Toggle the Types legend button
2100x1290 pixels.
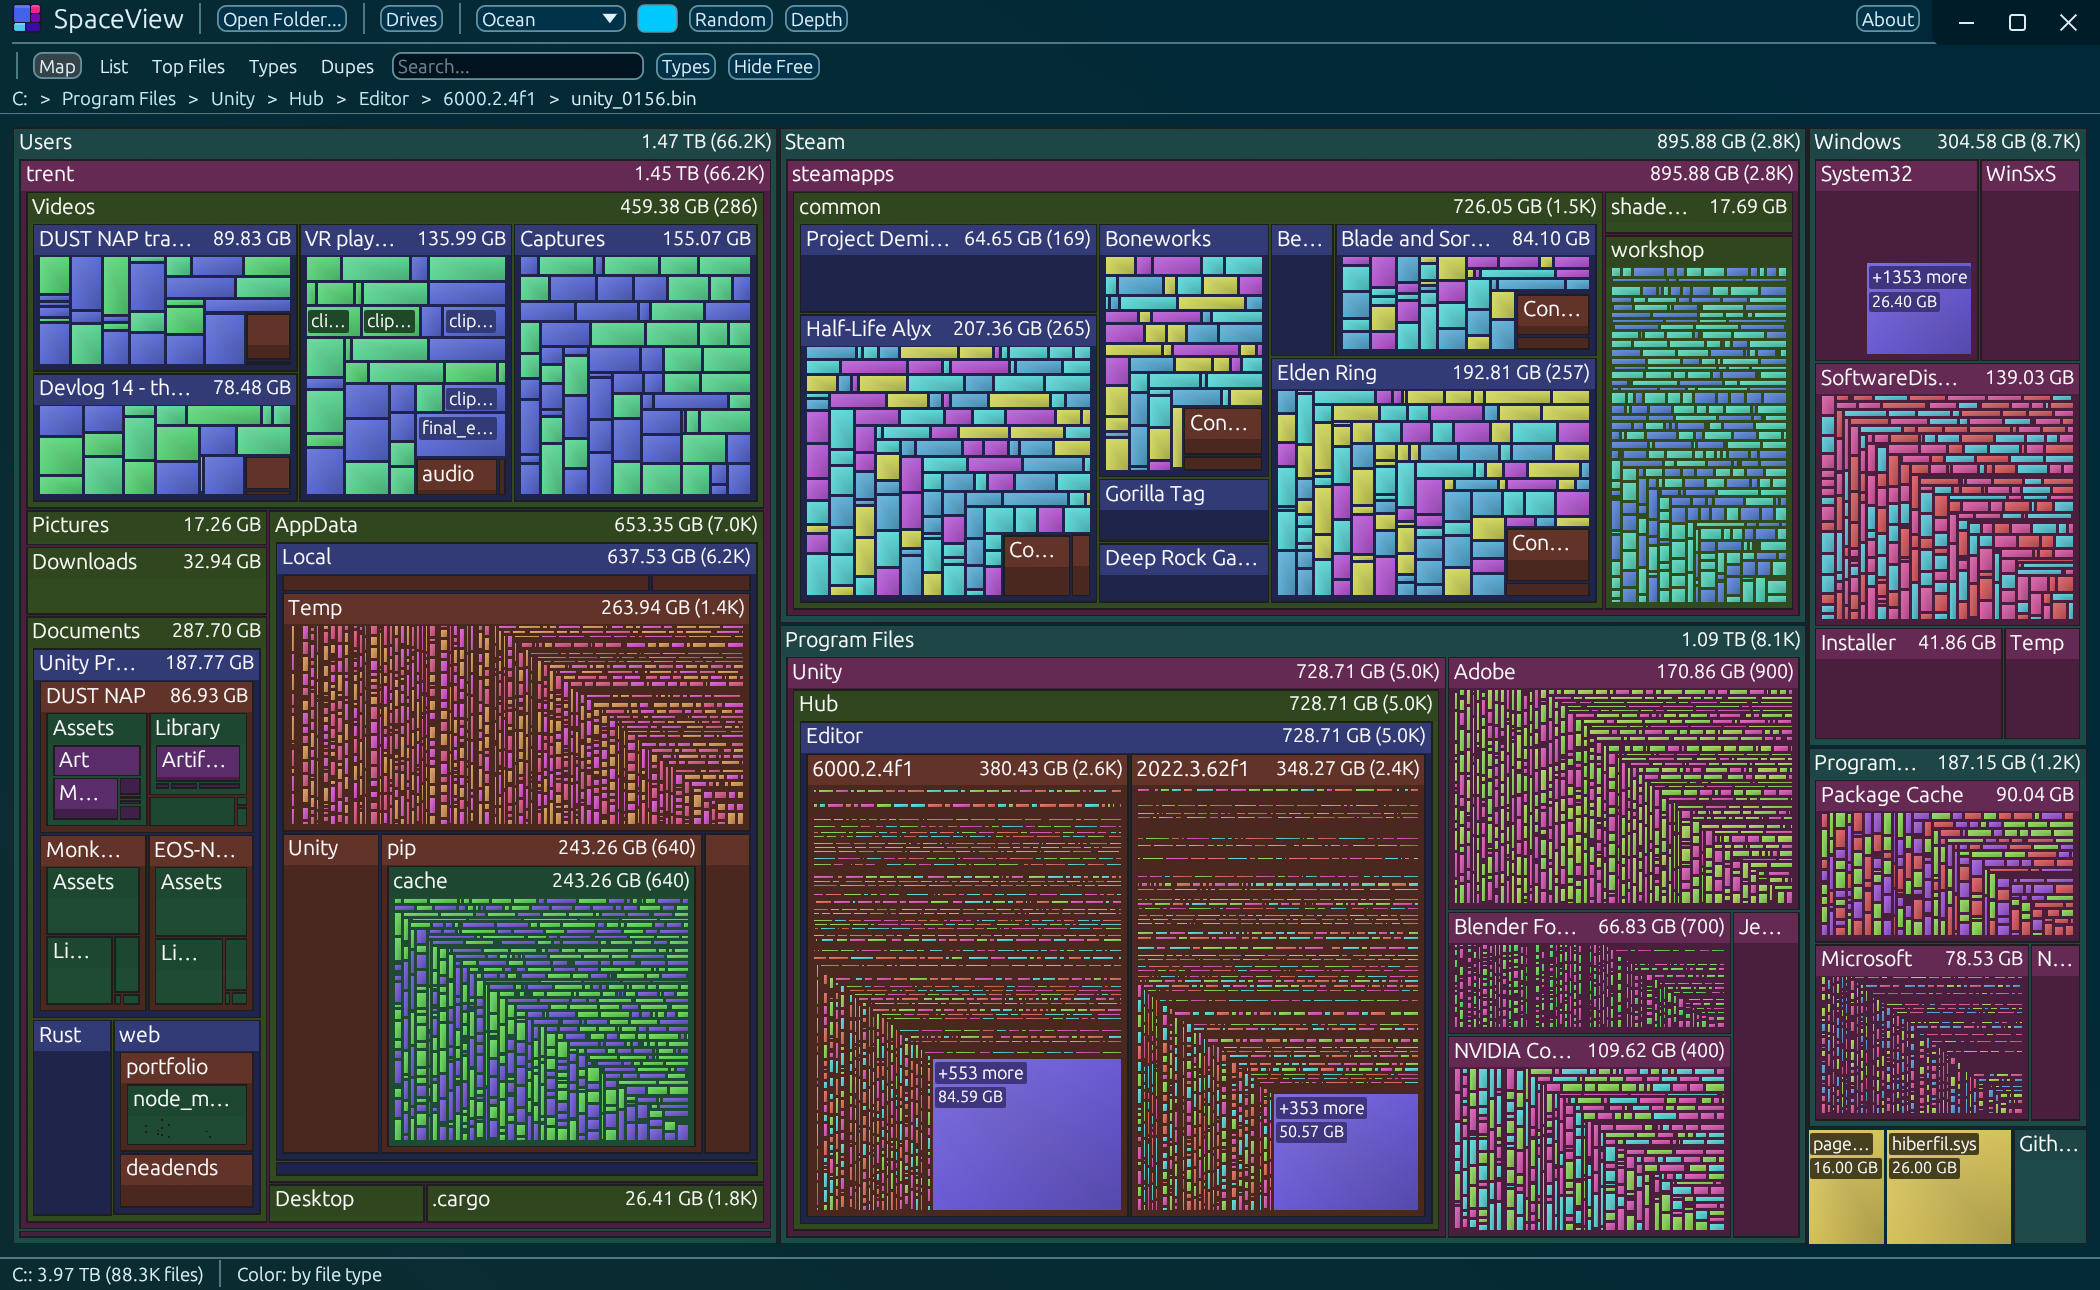click(685, 66)
